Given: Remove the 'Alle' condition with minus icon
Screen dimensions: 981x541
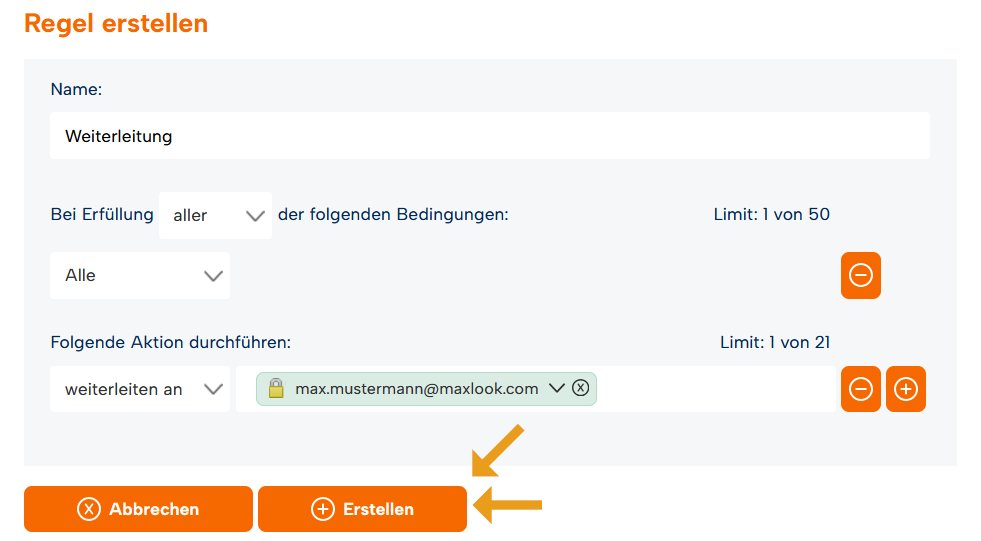Looking at the screenshot, I should [860, 275].
